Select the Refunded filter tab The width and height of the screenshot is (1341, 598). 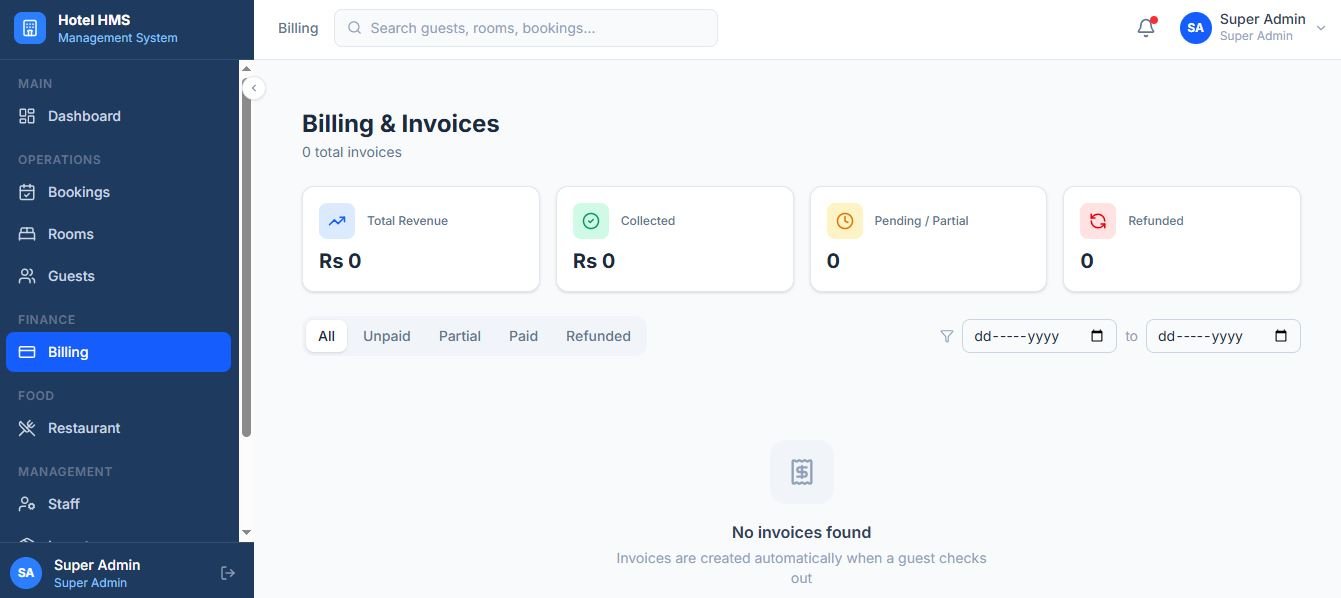point(598,336)
